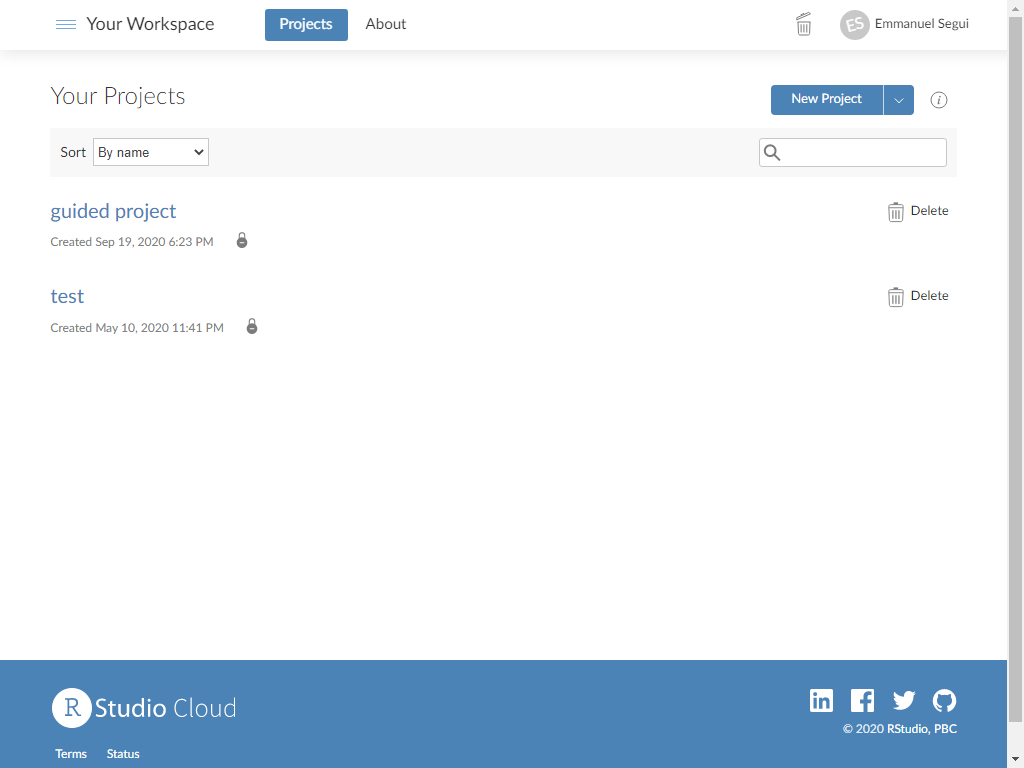
Task: Click the RStudio Cloud logo in the footer
Action: (143, 707)
